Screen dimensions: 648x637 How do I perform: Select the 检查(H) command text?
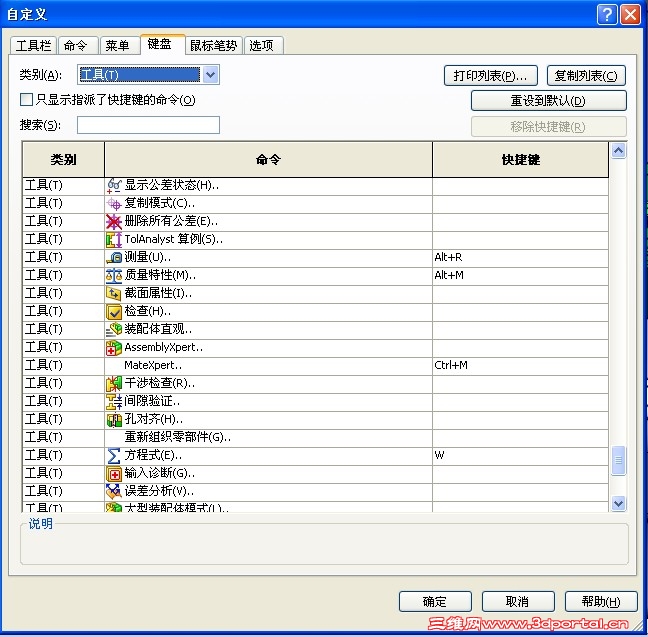(x=147, y=311)
